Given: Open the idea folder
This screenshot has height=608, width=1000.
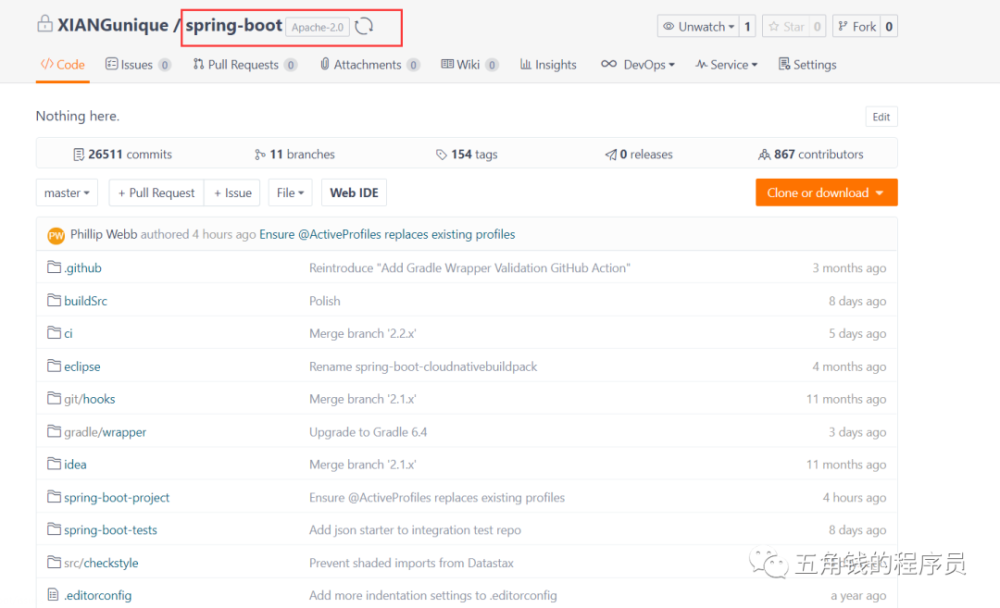Looking at the screenshot, I should point(75,465).
